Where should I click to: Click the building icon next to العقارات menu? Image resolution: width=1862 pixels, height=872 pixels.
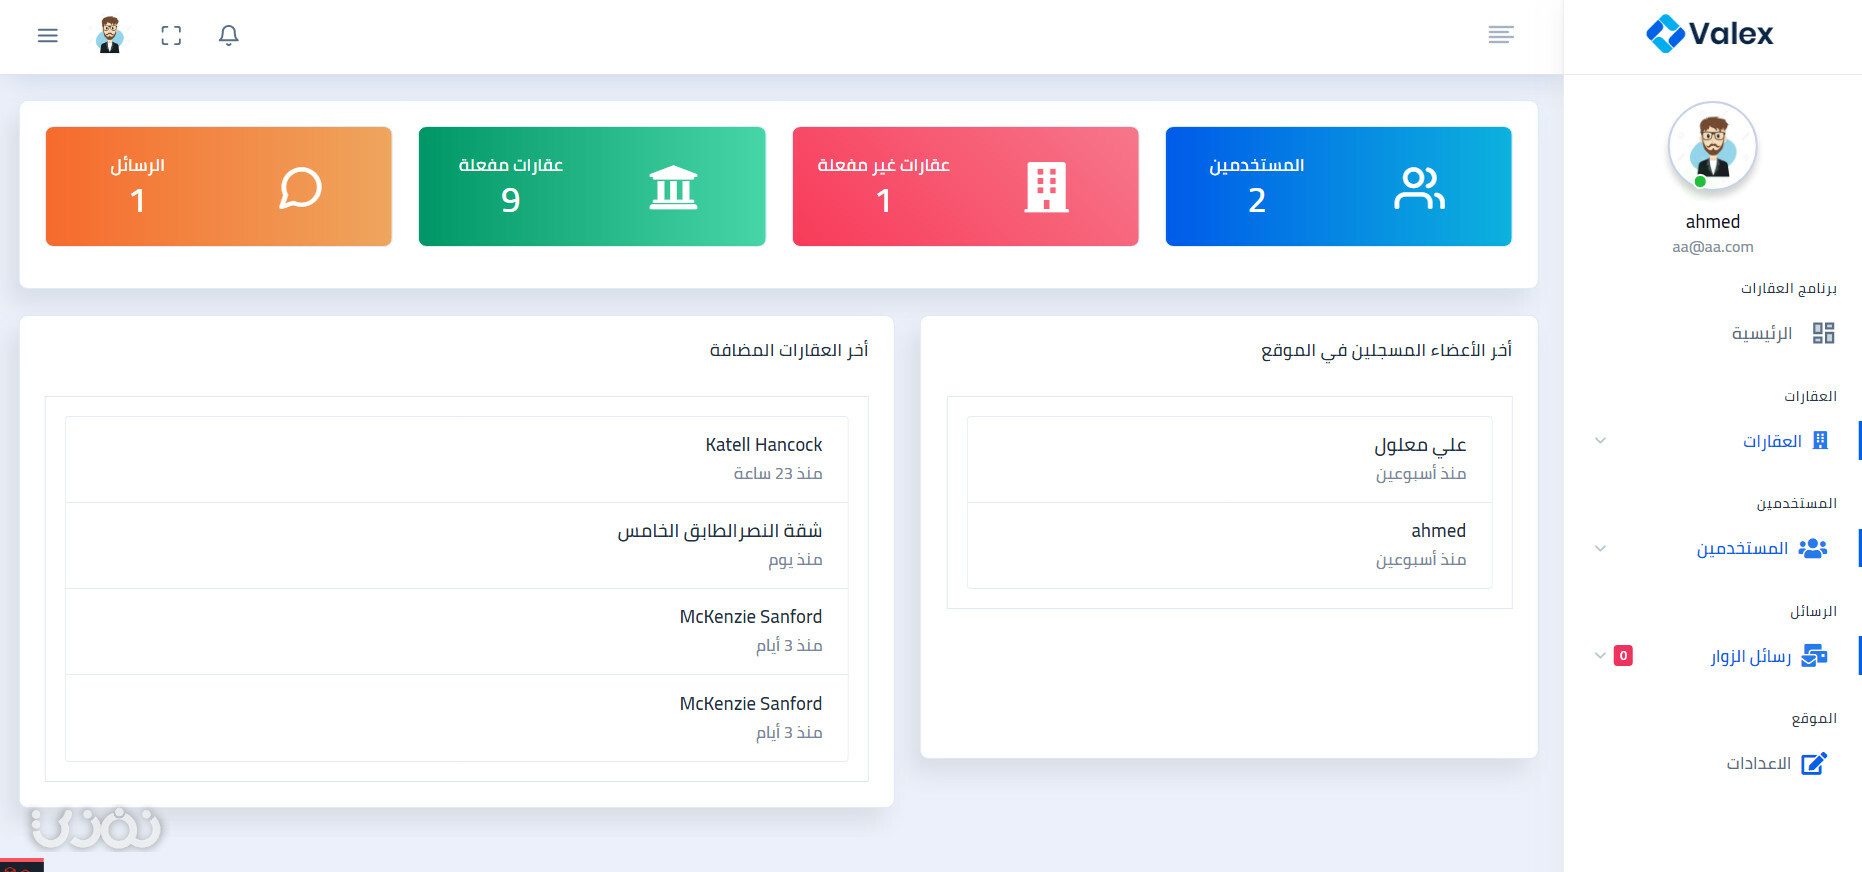coord(1820,441)
